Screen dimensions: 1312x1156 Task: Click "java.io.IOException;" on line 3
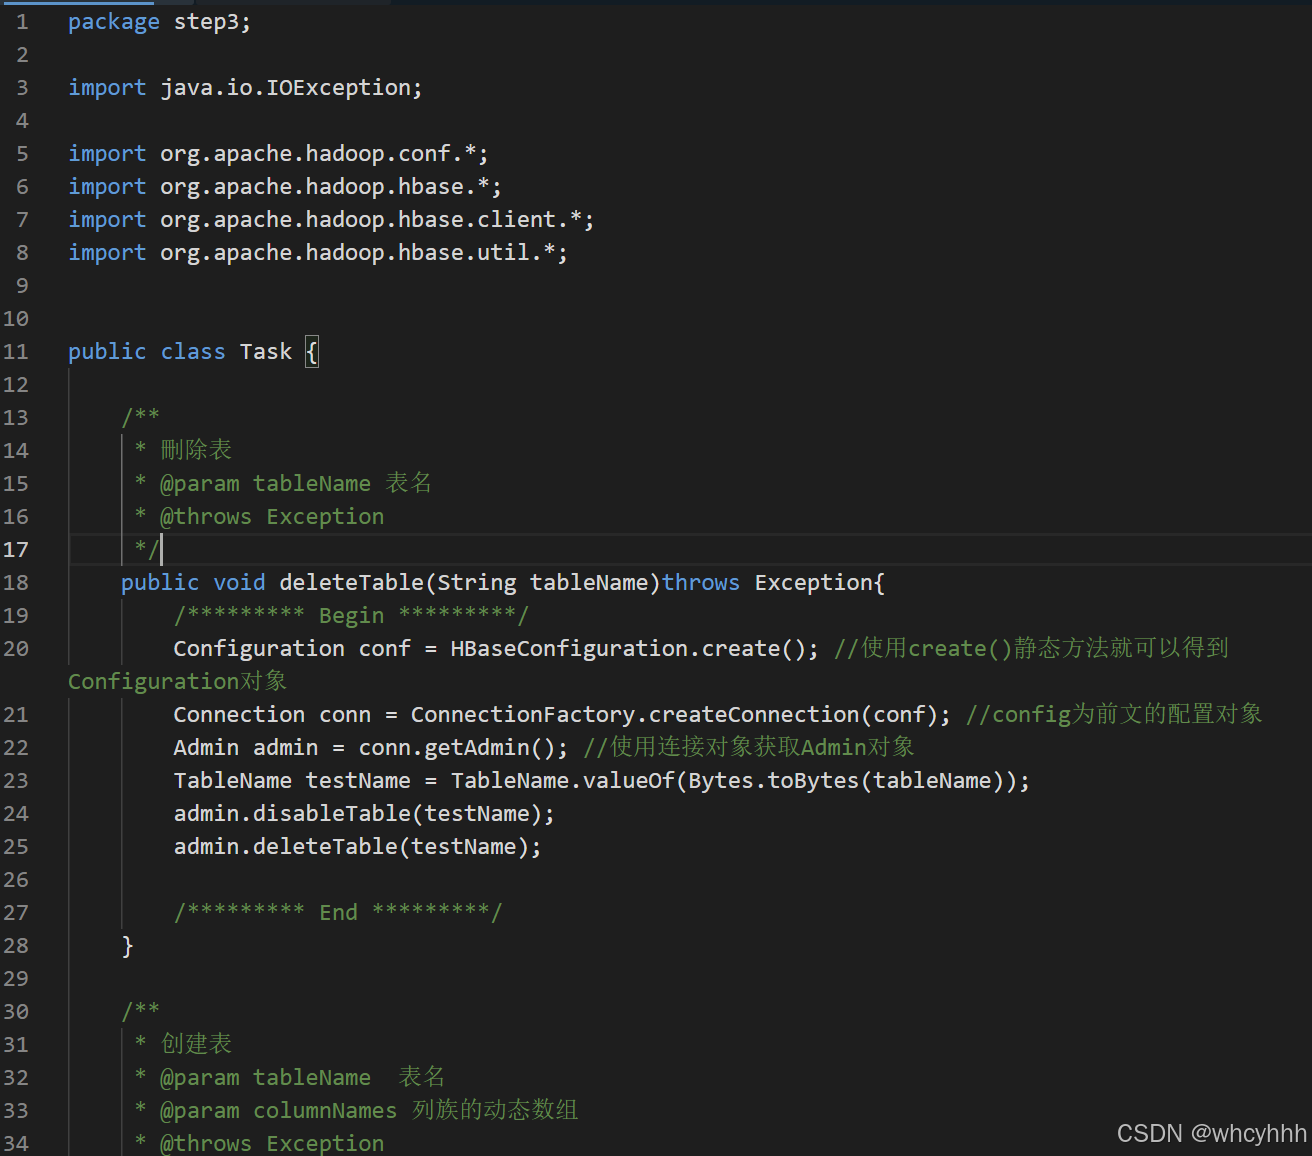pyautogui.click(x=292, y=88)
